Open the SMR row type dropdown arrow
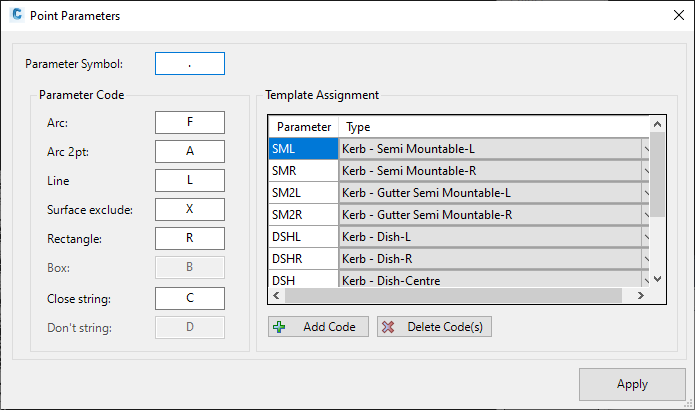Viewport: 695px width, 410px height. click(x=645, y=171)
